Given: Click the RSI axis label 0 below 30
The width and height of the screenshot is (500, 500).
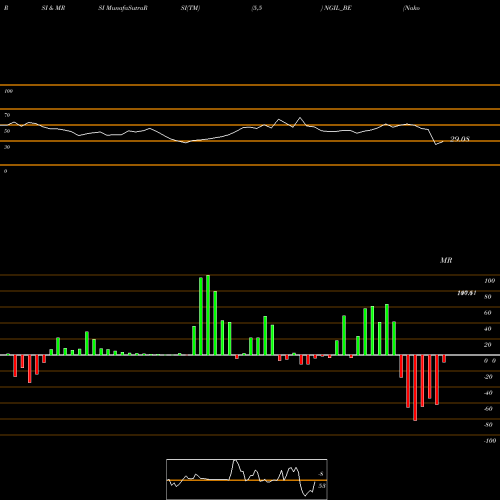Looking at the screenshot, I should [5, 171].
